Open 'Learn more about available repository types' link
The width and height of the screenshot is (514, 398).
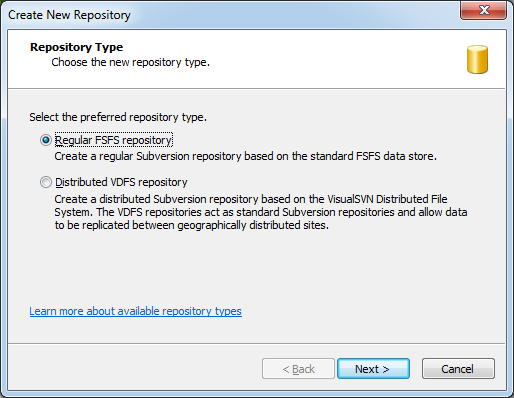(x=136, y=311)
